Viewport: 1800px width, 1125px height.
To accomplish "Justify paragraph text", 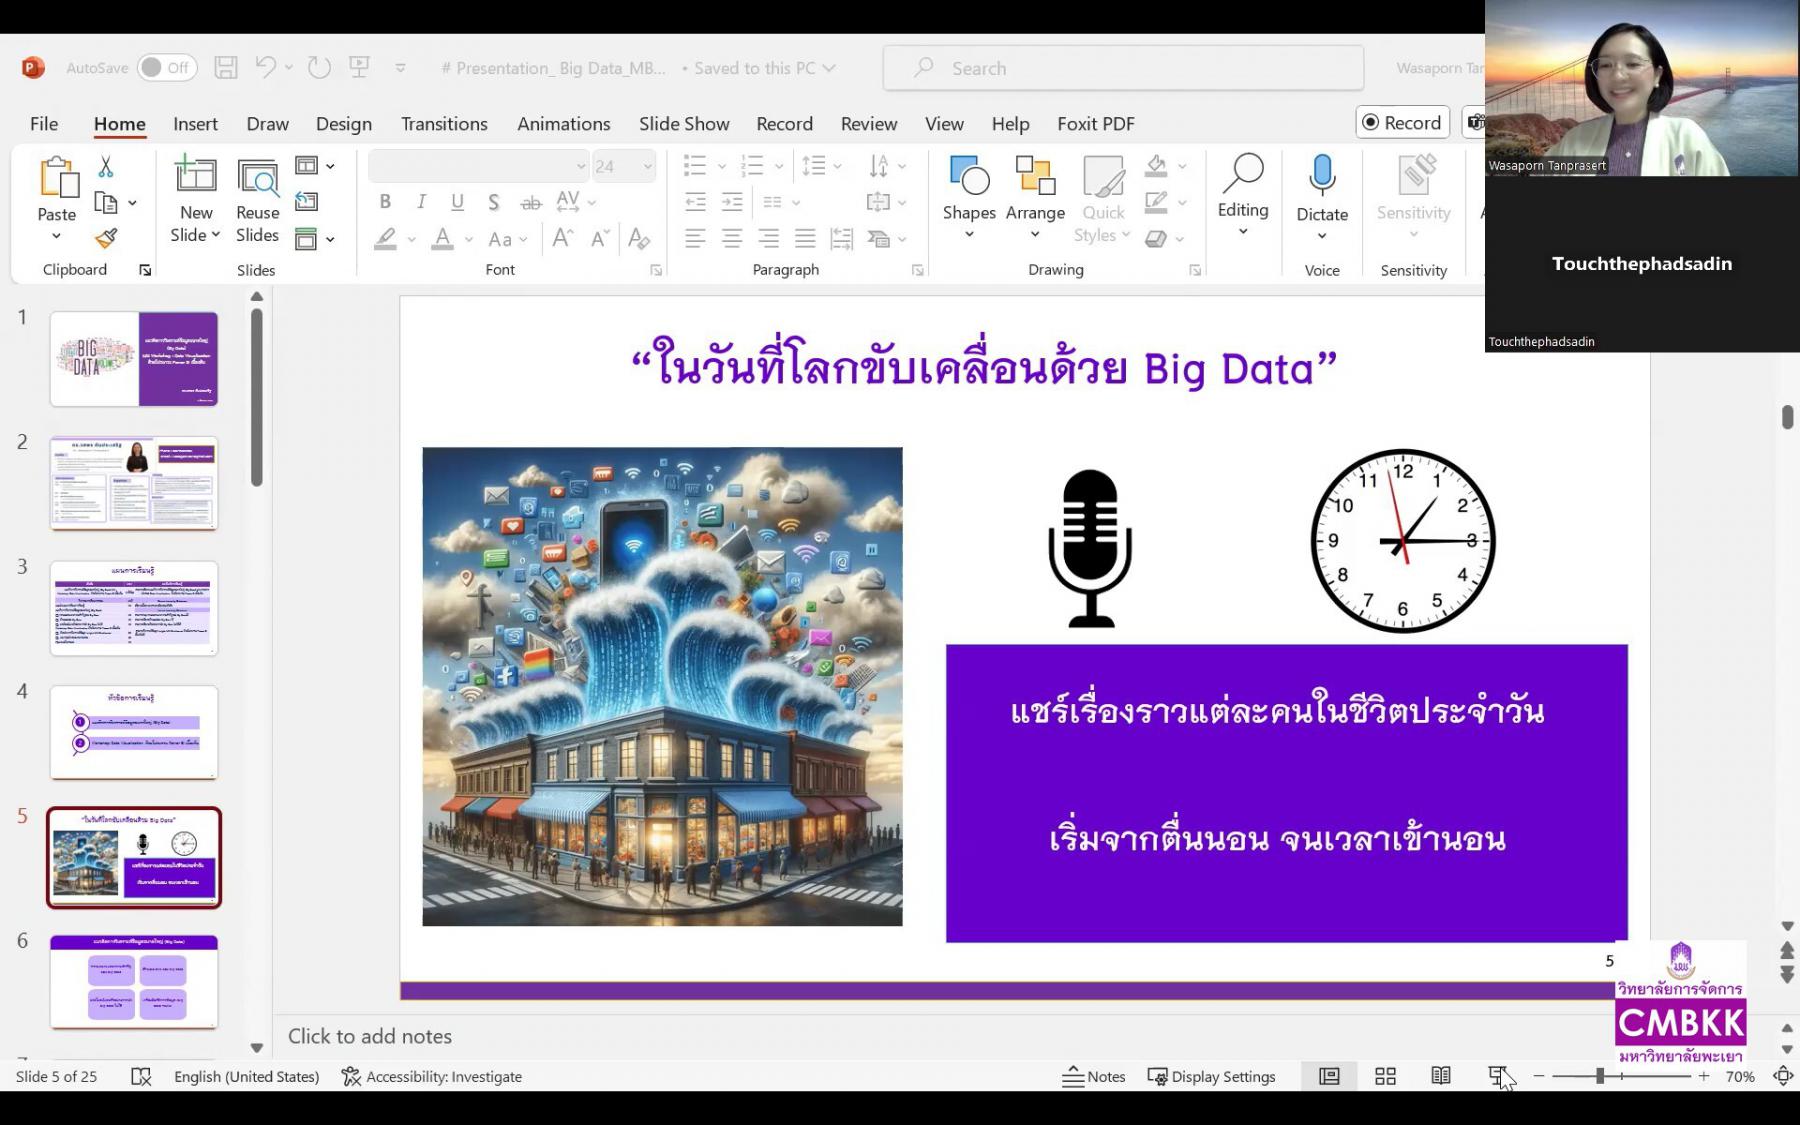I will click(x=805, y=238).
